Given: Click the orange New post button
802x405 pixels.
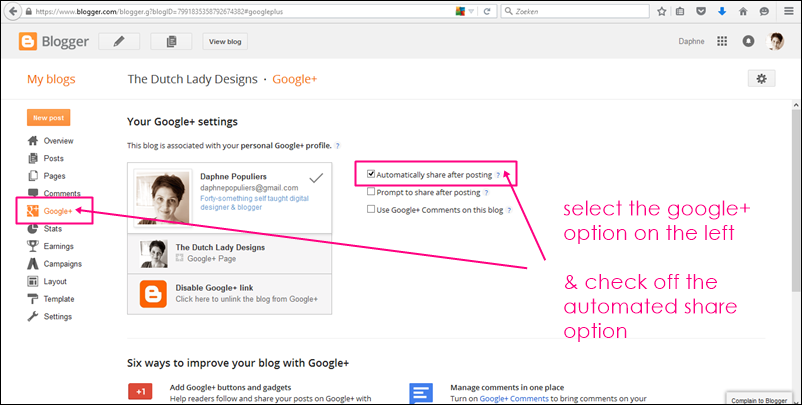Looking at the screenshot, I should tap(49, 118).
